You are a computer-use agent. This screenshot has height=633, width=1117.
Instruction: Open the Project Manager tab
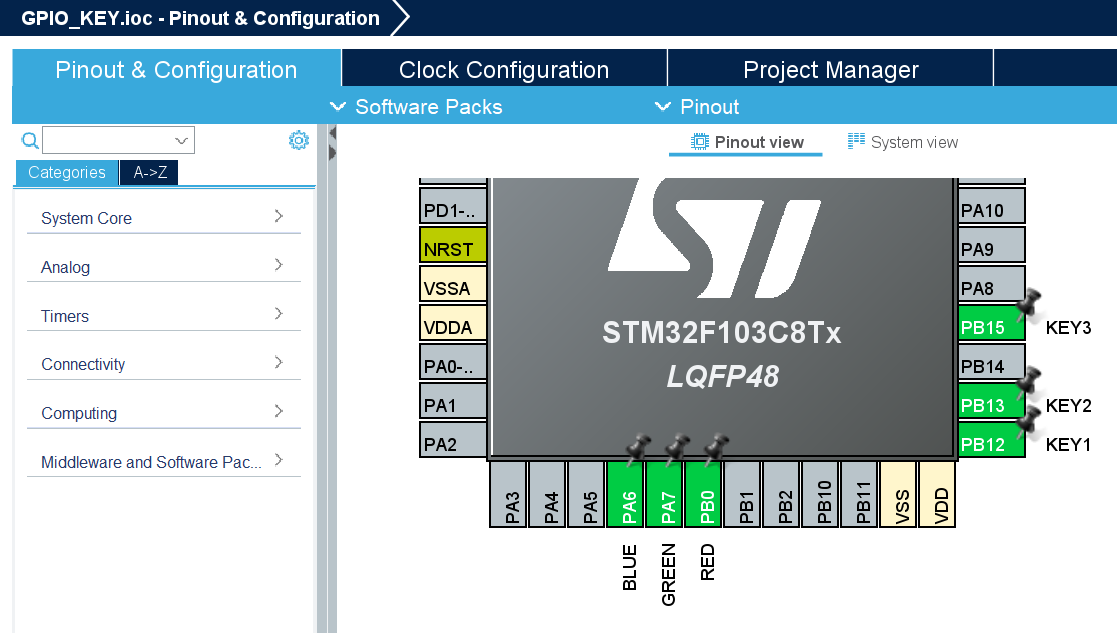pyautogui.click(x=830, y=69)
